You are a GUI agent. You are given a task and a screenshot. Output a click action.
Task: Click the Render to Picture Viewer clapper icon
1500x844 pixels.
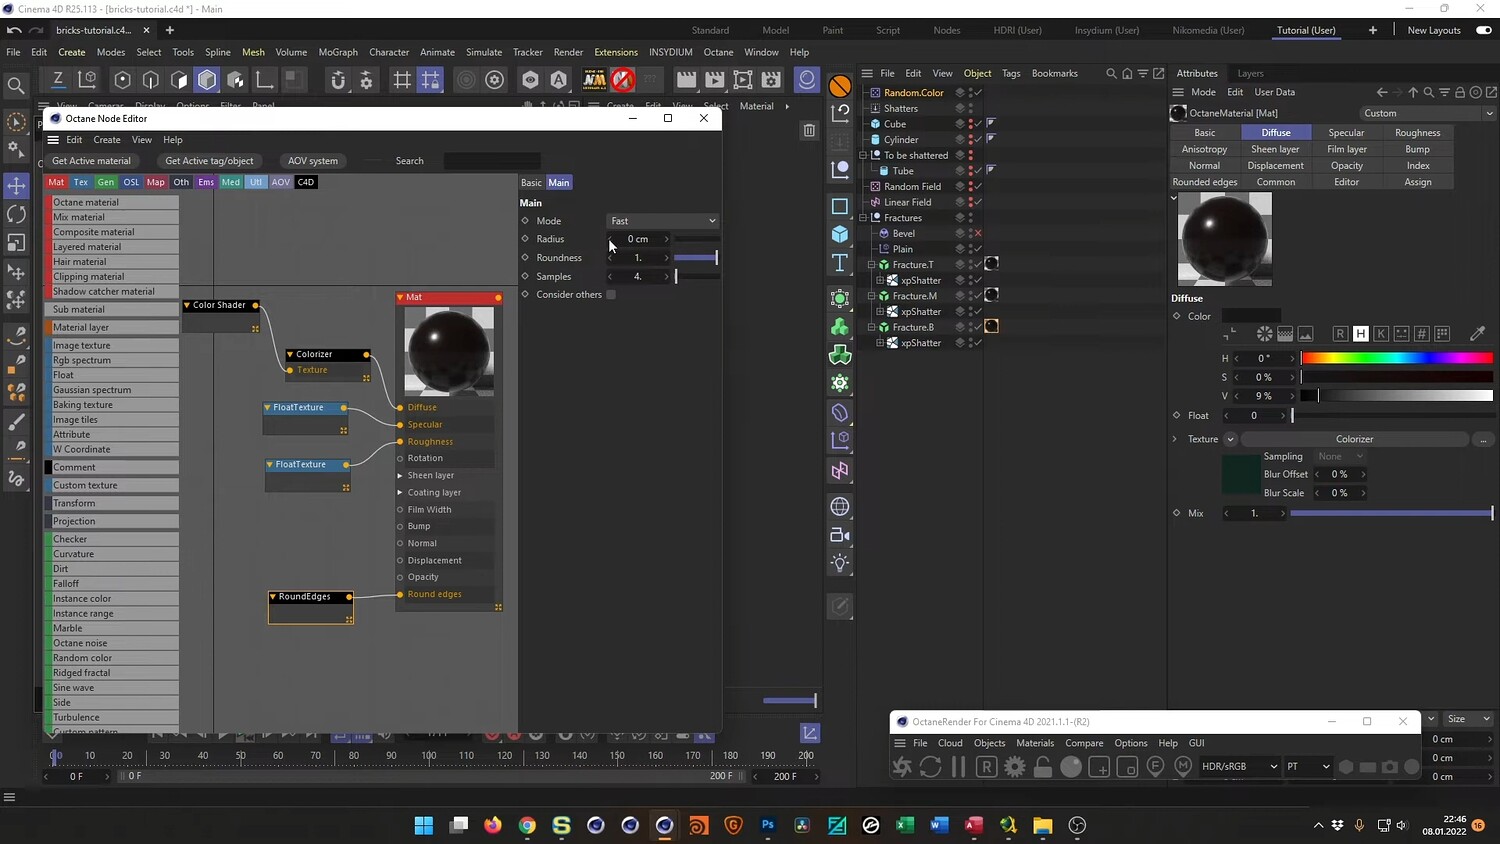[x=714, y=80]
